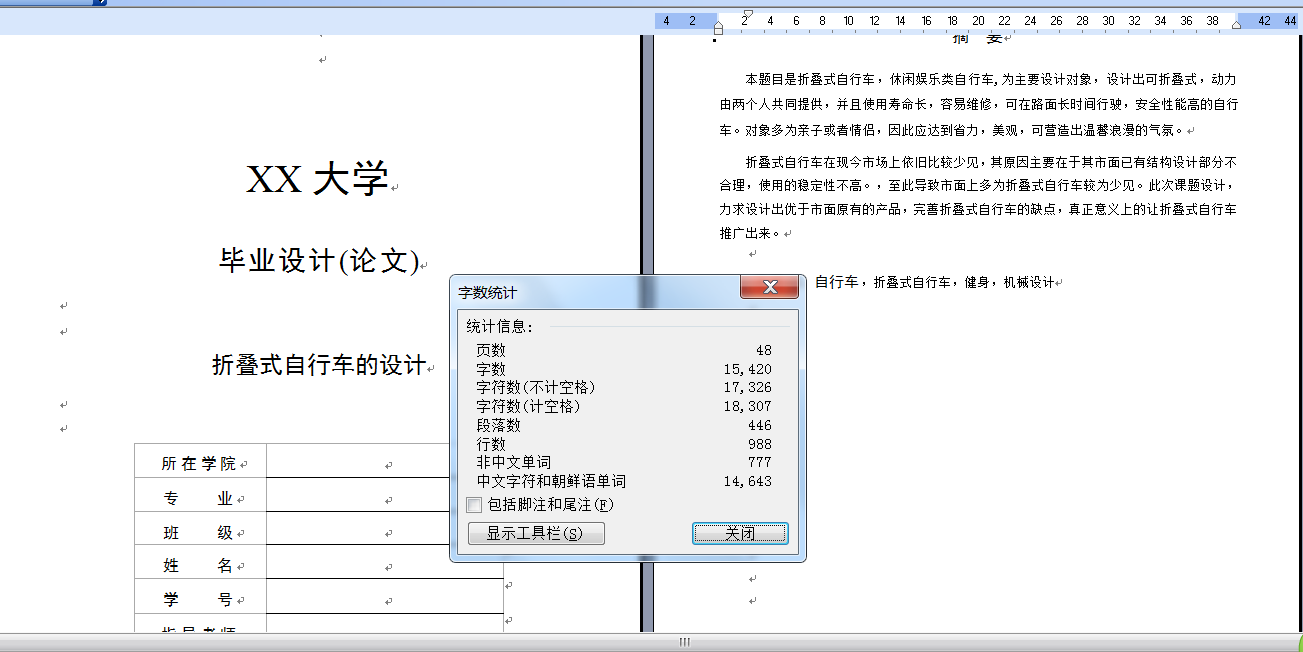Close the 字数统计 dialog with the X
Image resolution: width=1303 pixels, height=652 pixels.
point(769,288)
